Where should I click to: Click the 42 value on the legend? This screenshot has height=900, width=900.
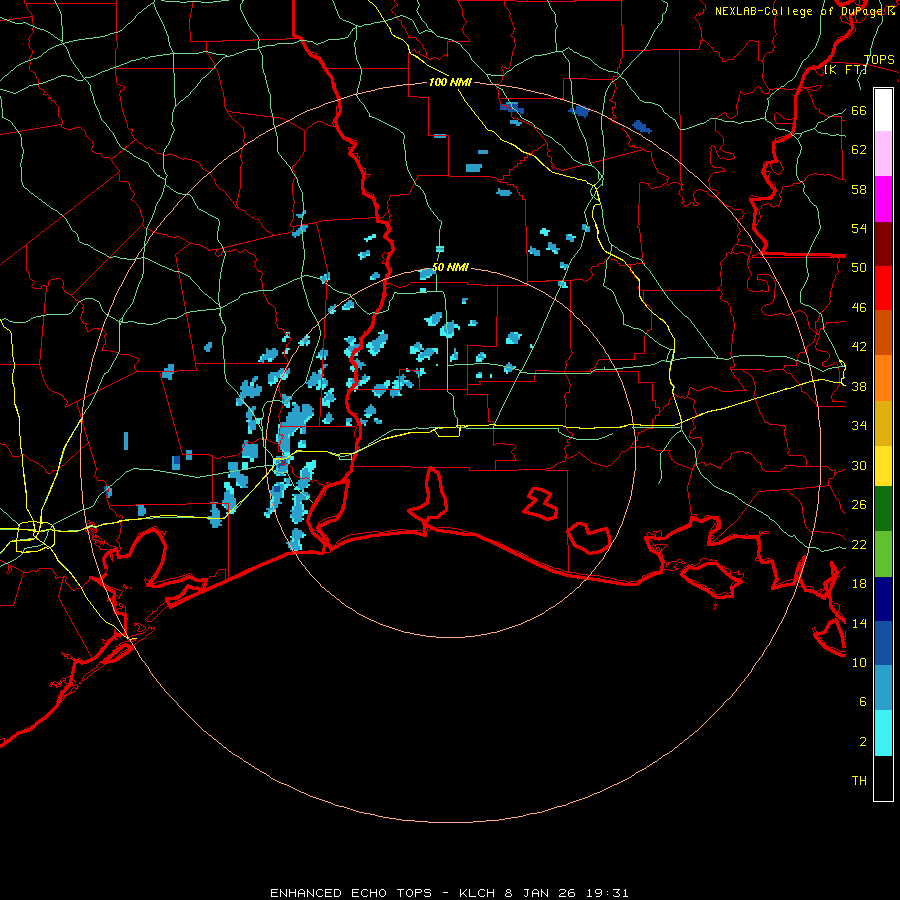pos(859,347)
